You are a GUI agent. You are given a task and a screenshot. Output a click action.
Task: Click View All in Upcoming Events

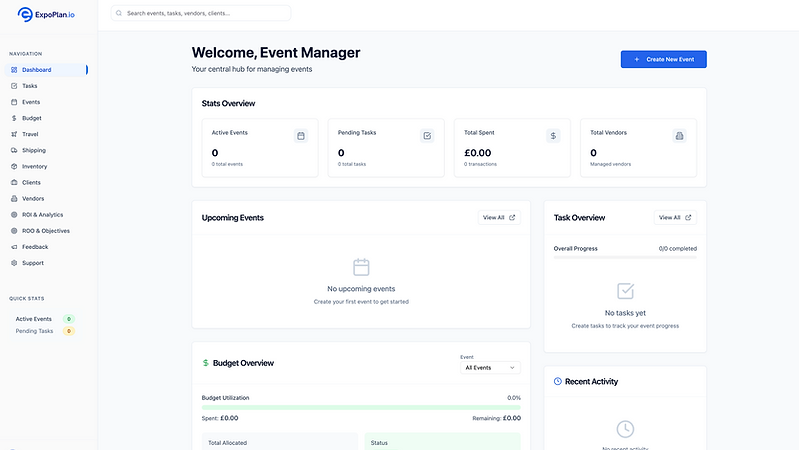(x=499, y=218)
